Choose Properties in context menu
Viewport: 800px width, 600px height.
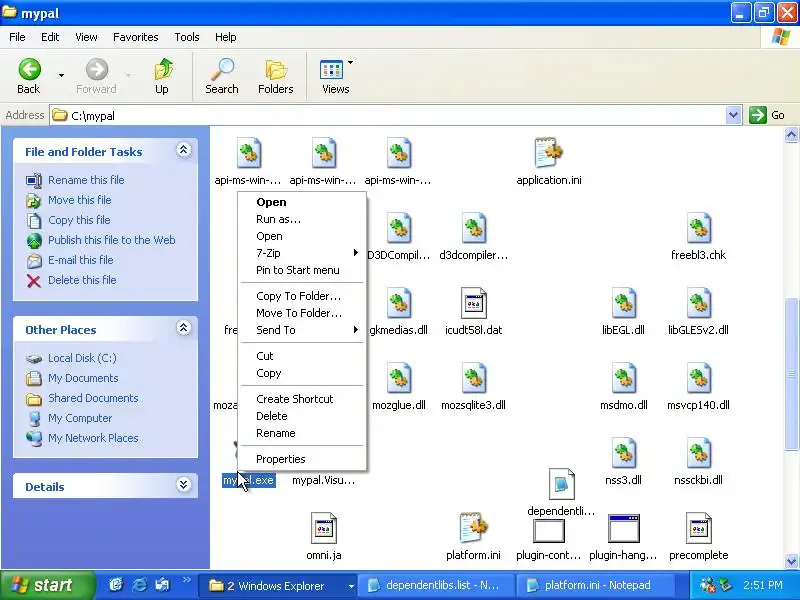tap(302, 459)
